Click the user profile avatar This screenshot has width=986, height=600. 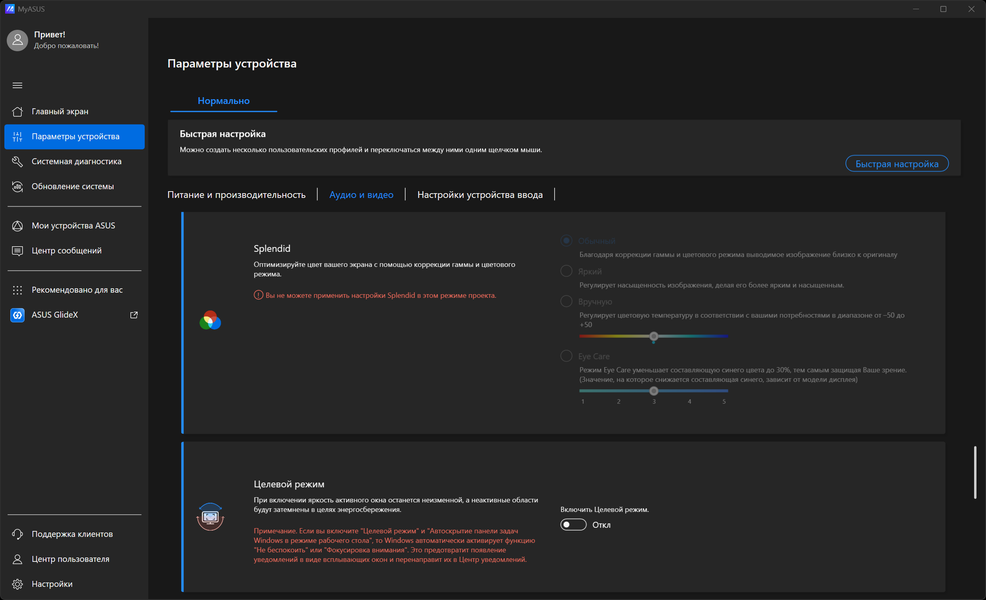click(17, 40)
